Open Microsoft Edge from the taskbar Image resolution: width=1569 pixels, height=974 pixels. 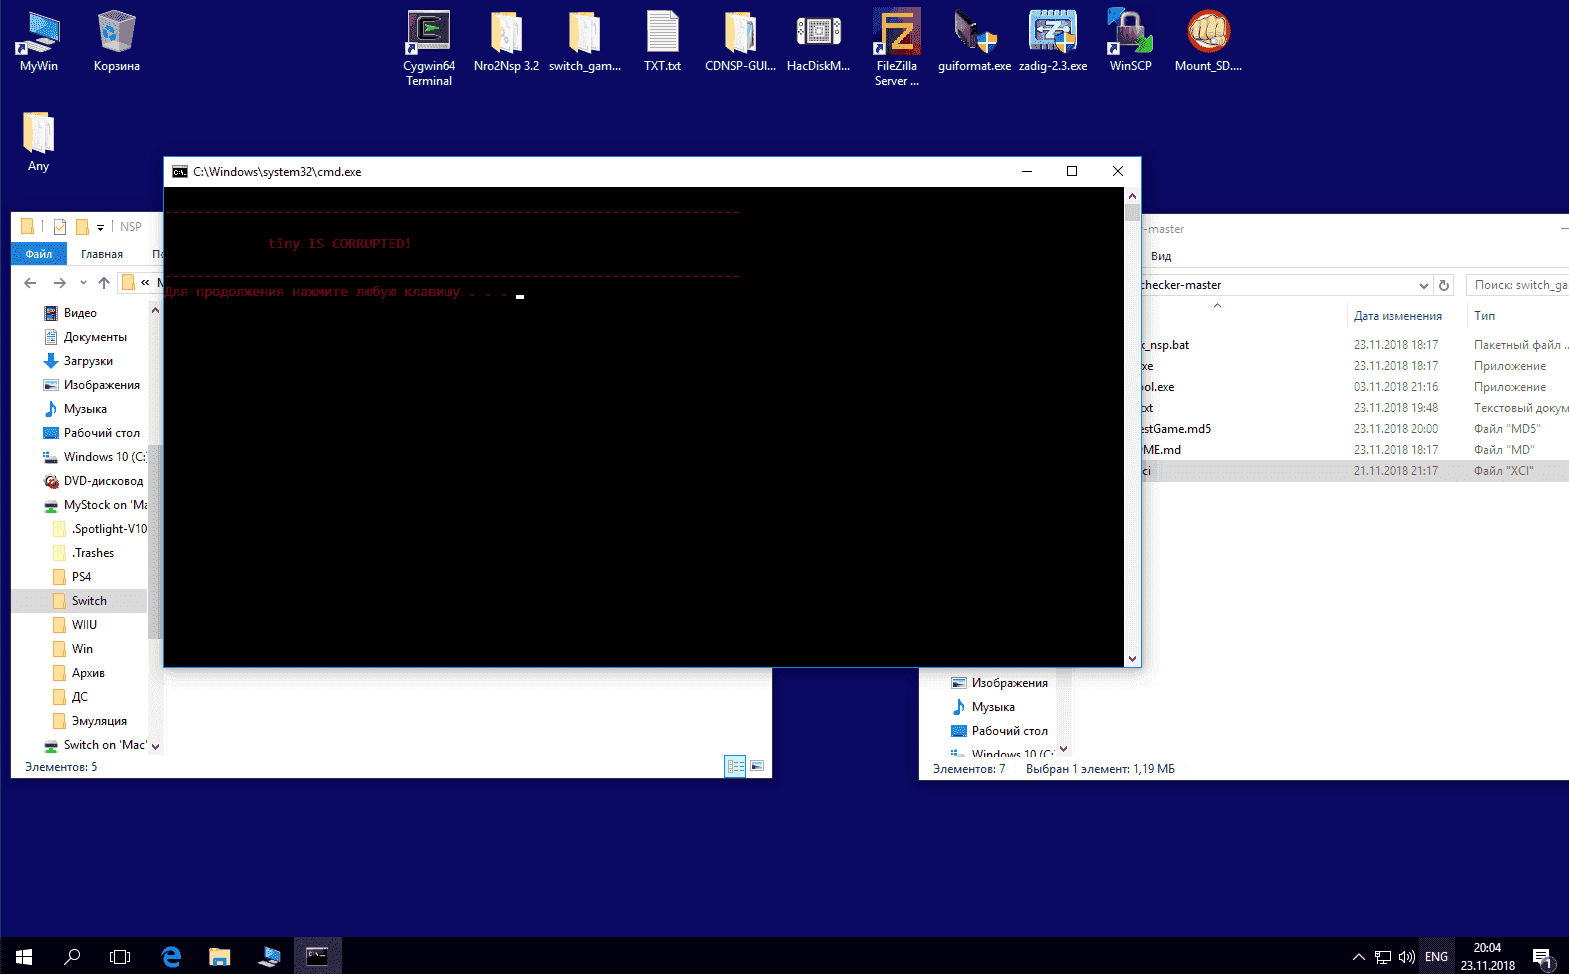tap(171, 956)
